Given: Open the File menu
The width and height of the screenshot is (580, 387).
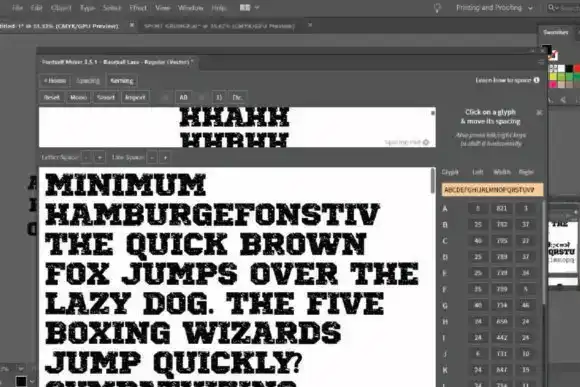Looking at the screenshot, I should point(17,7).
